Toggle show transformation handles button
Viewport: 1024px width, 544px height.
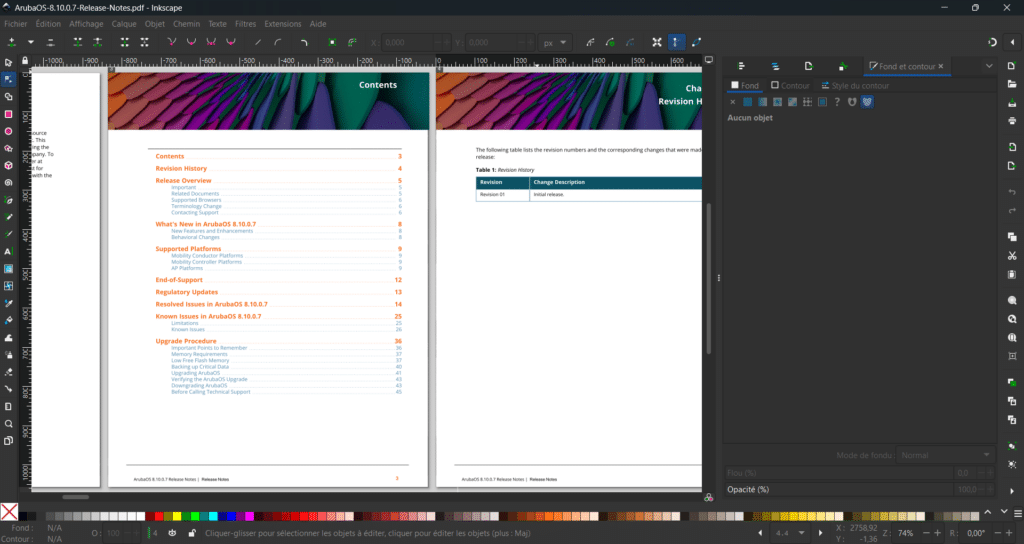(656, 42)
